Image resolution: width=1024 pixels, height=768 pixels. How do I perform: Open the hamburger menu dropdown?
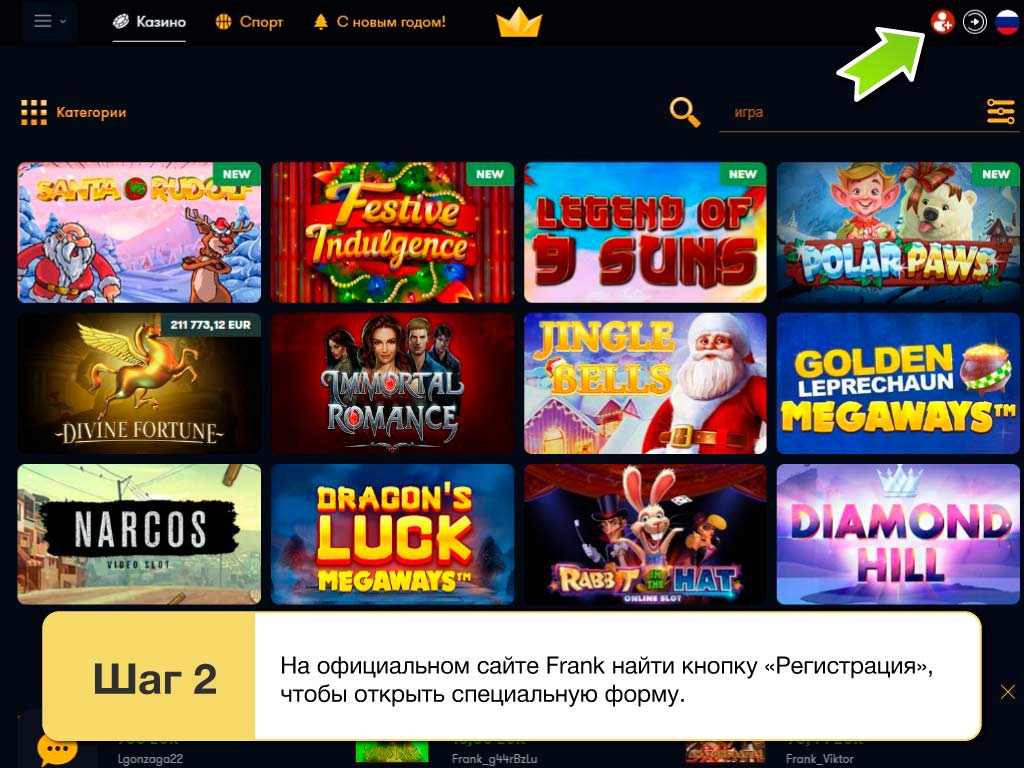click(50, 22)
